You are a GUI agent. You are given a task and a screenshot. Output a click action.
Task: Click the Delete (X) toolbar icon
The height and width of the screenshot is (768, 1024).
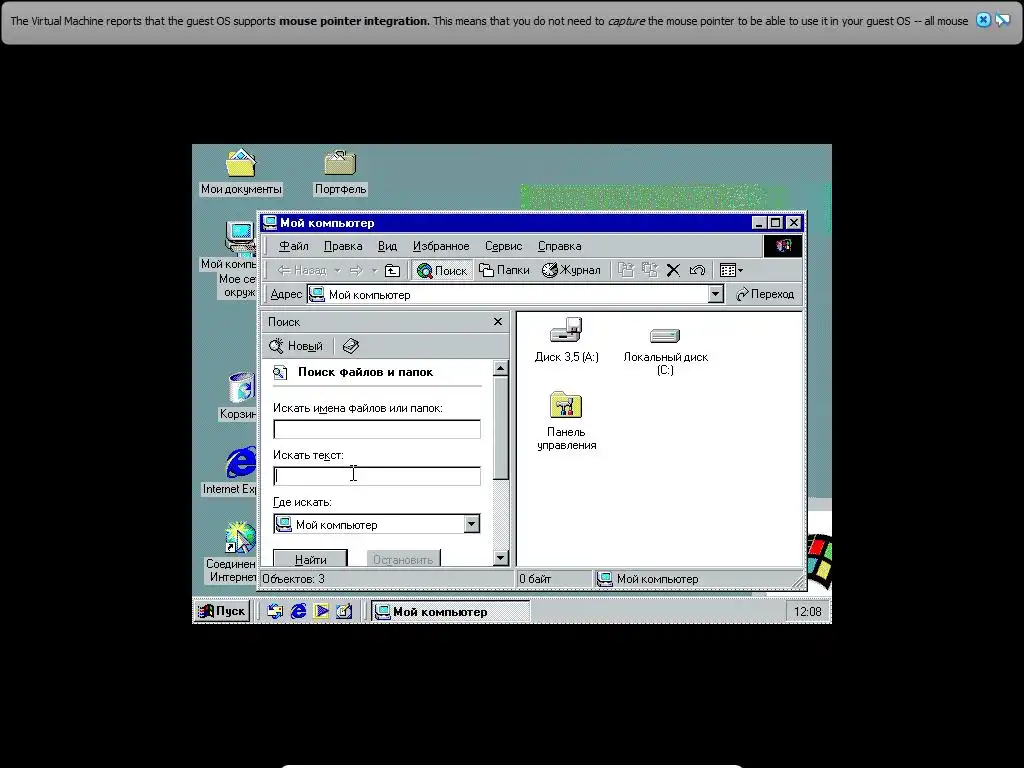pyautogui.click(x=673, y=270)
